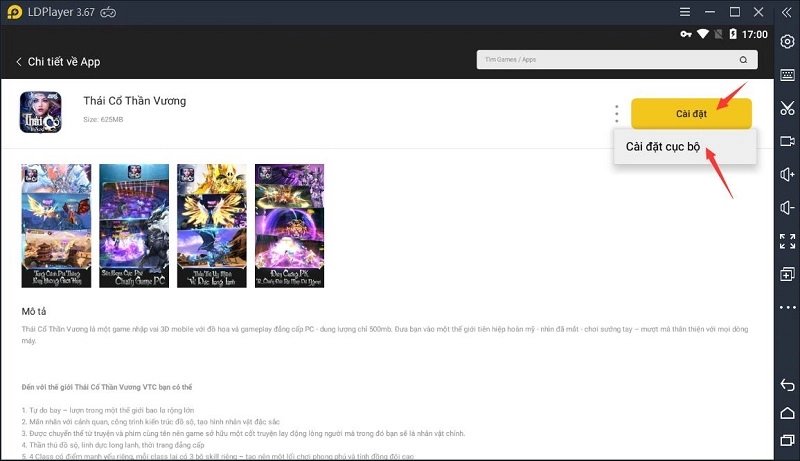Open the LDPlayer hamburger menu
Viewport: 800px width, 461px height.
[x=685, y=12]
